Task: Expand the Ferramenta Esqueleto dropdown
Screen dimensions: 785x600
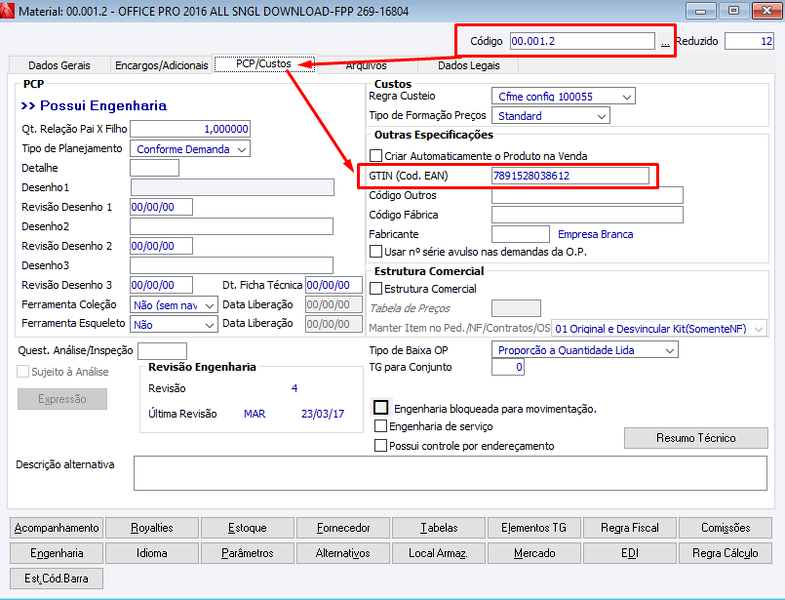Action: point(210,325)
